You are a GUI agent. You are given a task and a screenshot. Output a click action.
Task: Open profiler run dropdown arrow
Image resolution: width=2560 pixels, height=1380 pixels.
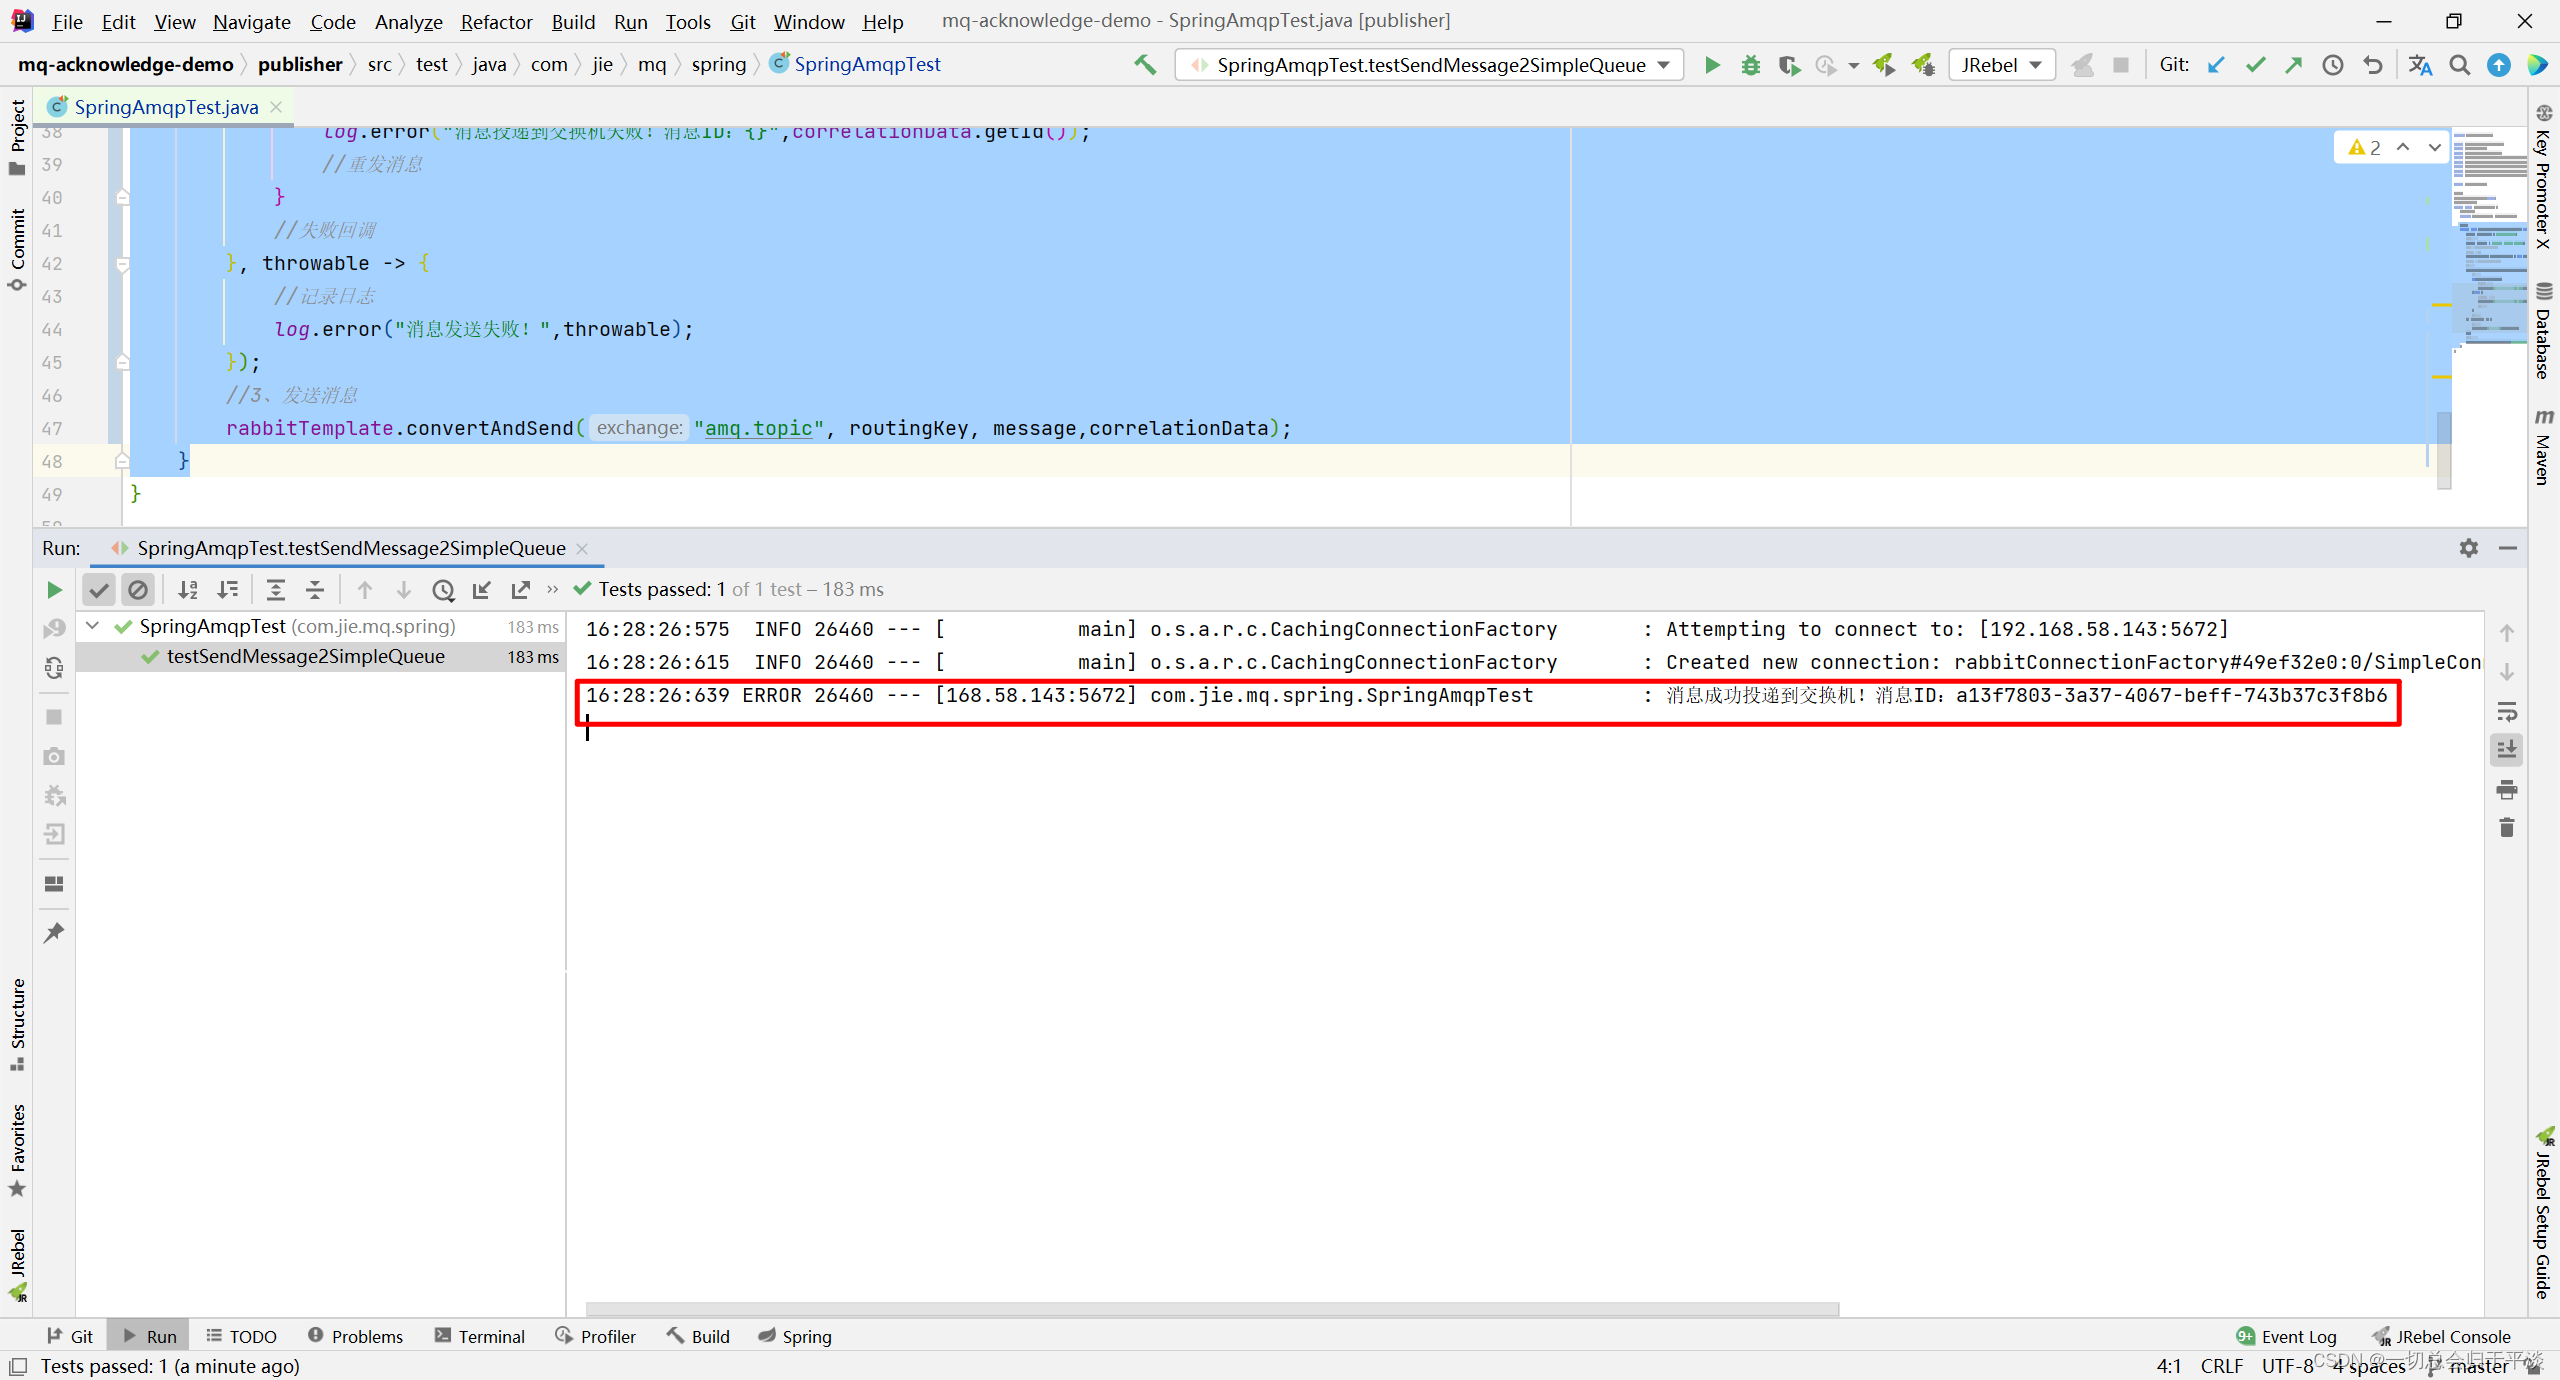pyautogui.click(x=1854, y=65)
